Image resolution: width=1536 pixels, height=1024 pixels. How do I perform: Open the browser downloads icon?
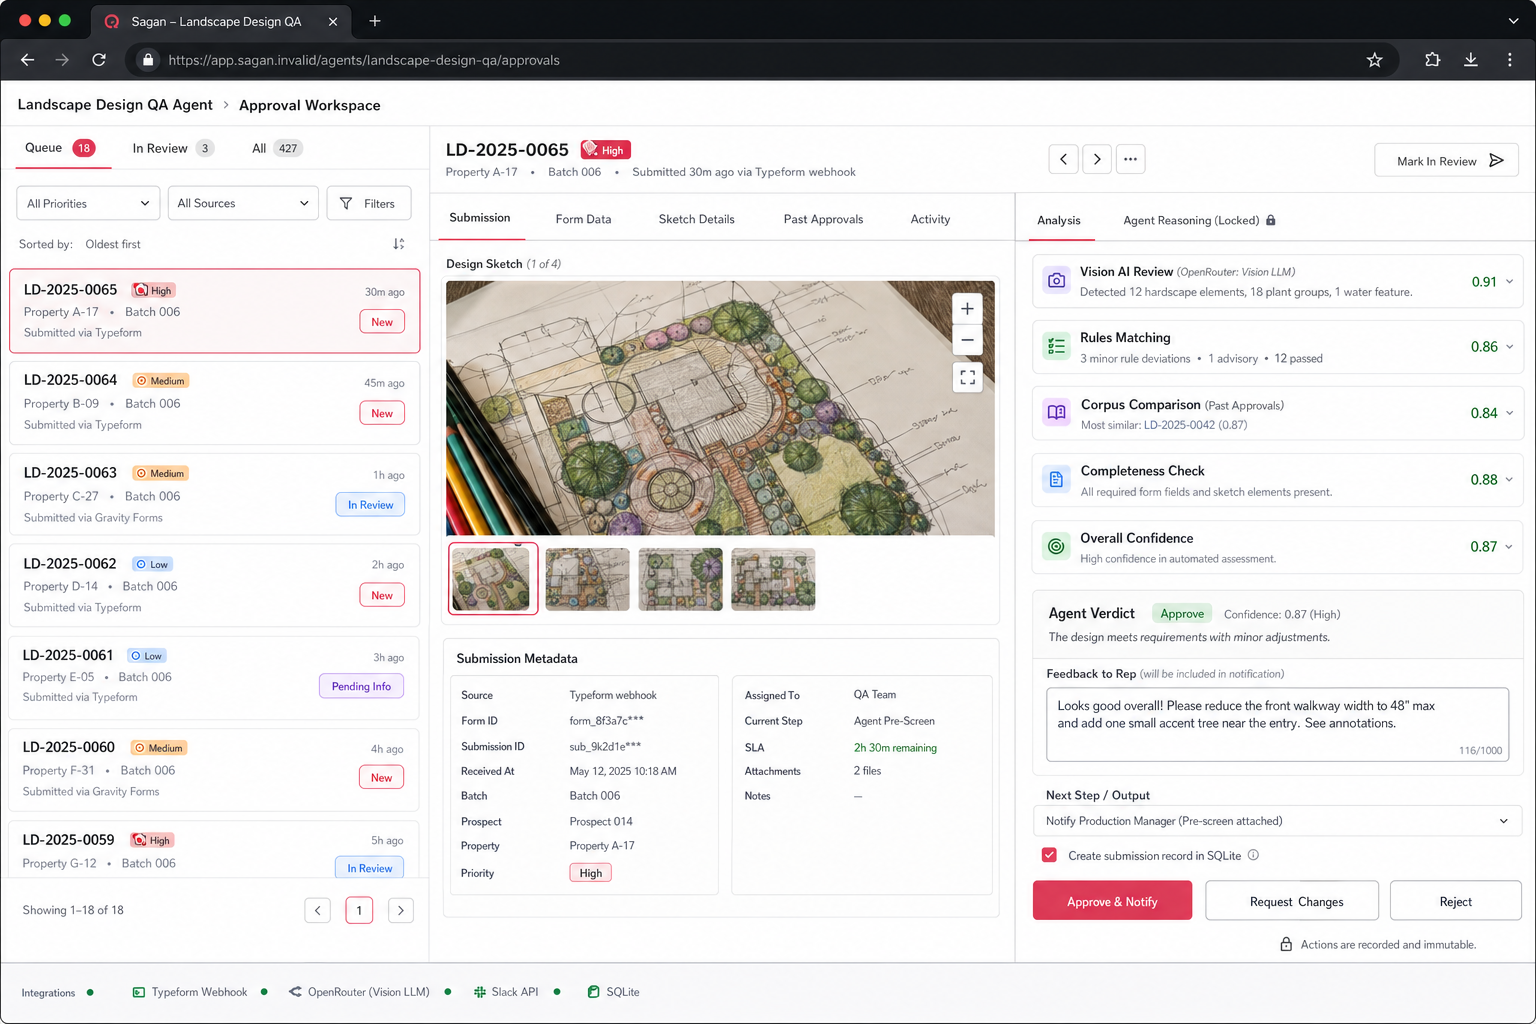(x=1471, y=60)
